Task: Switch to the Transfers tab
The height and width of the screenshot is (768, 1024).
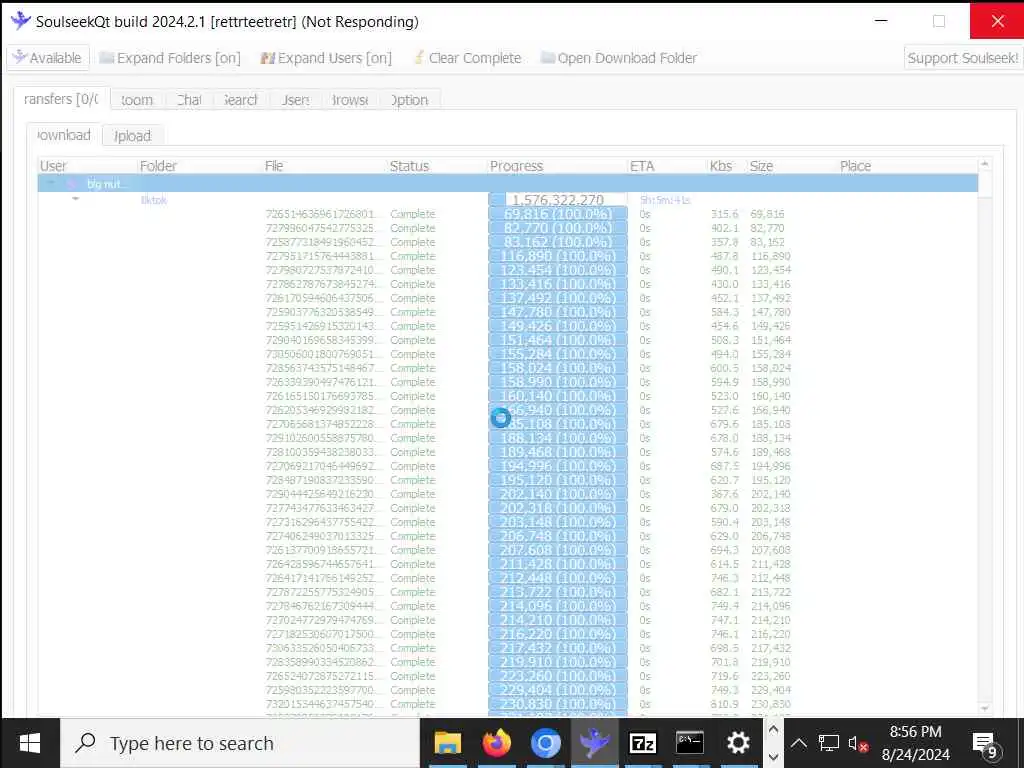Action: [x=61, y=99]
